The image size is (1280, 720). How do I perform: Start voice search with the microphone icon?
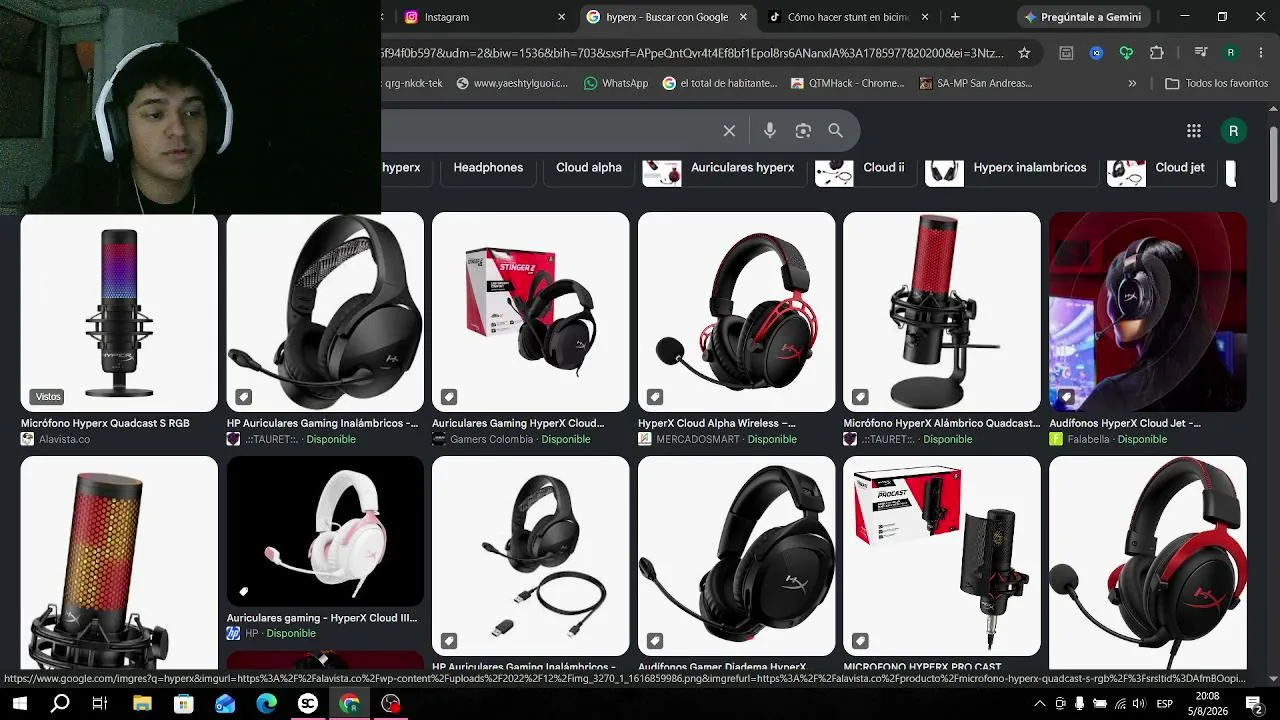(x=769, y=131)
